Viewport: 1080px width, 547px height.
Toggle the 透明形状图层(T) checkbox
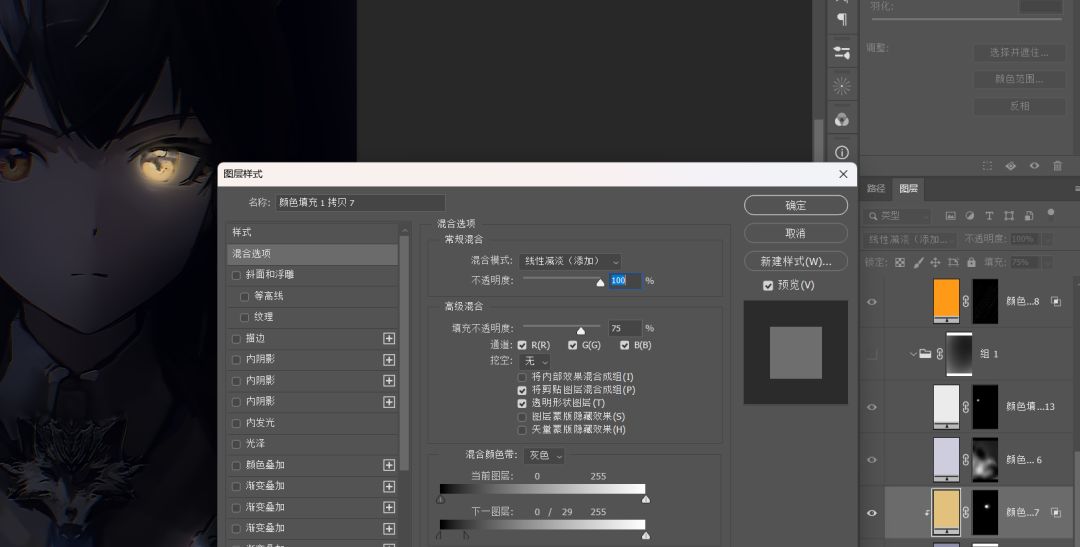522,403
